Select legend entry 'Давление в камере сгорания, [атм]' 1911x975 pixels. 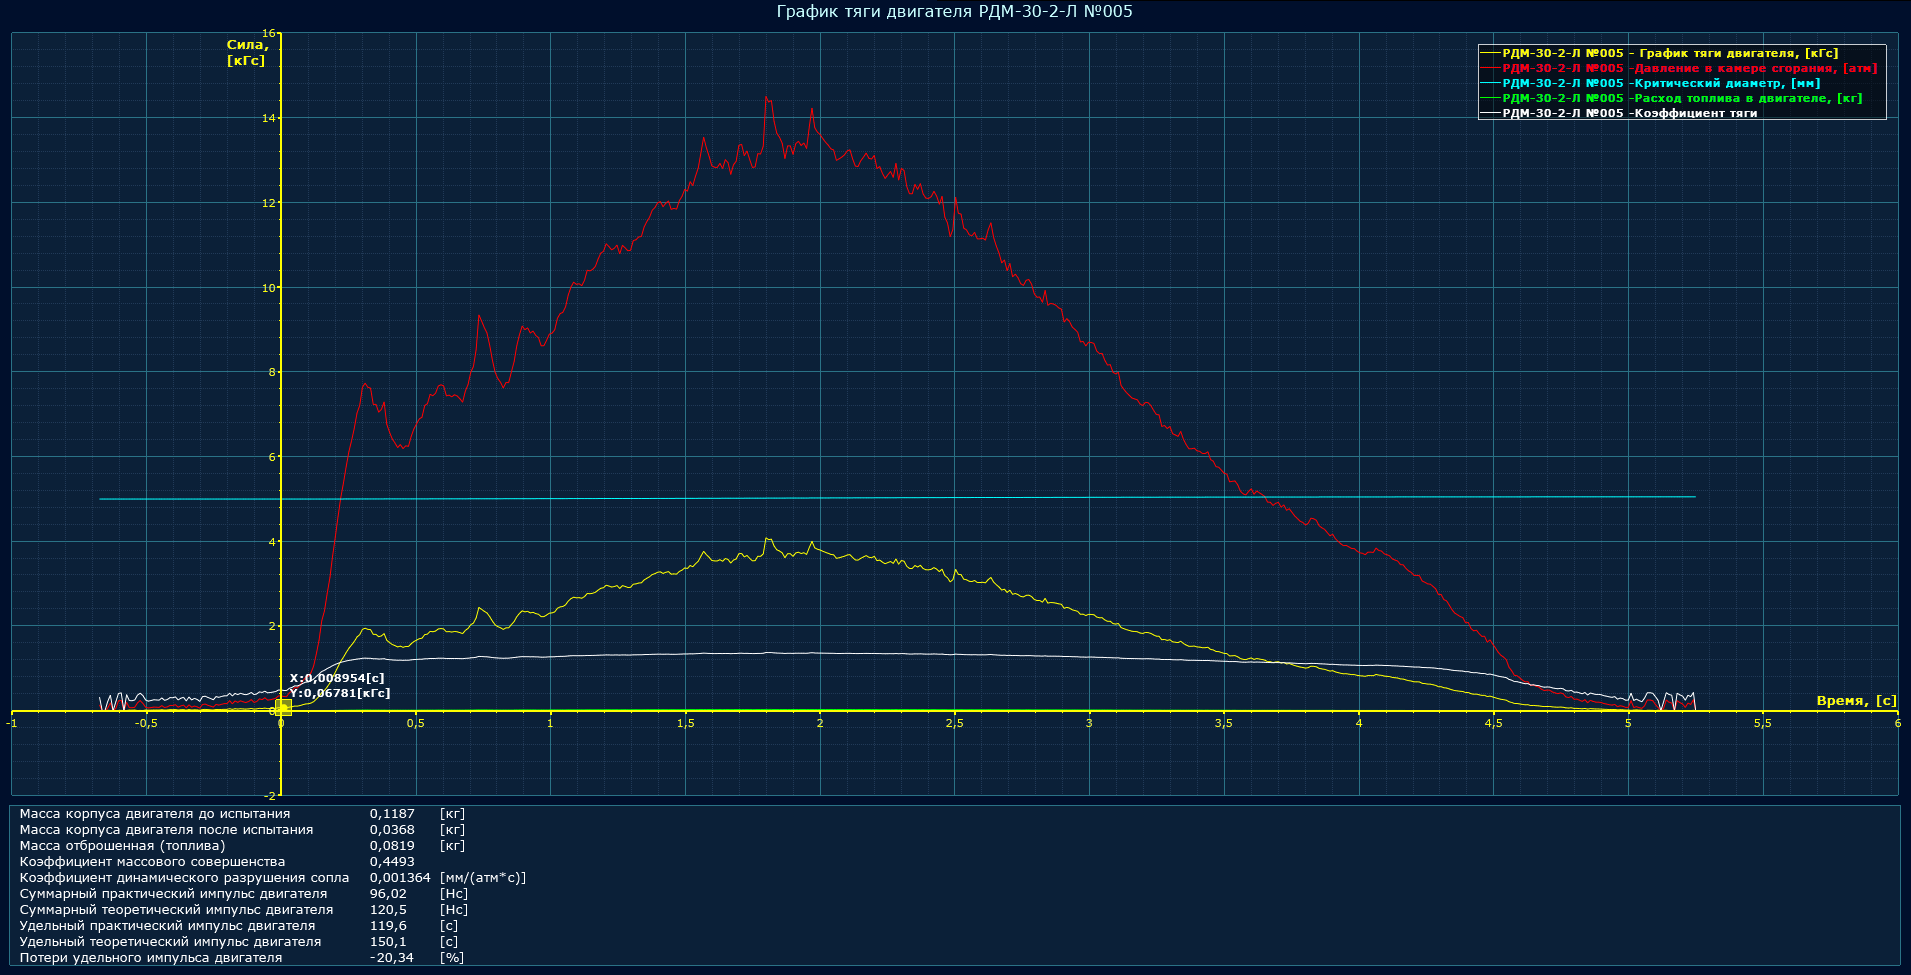pos(1679,68)
